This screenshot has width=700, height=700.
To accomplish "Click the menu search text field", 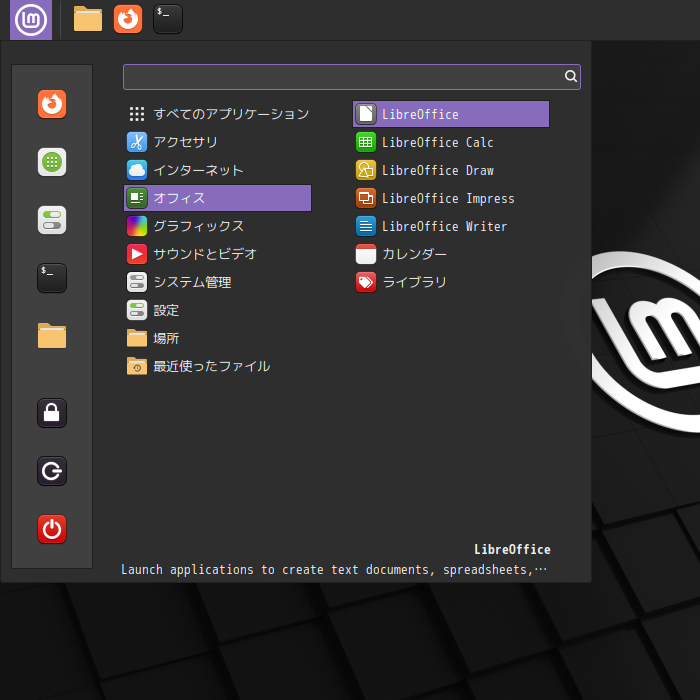I will 342,76.
